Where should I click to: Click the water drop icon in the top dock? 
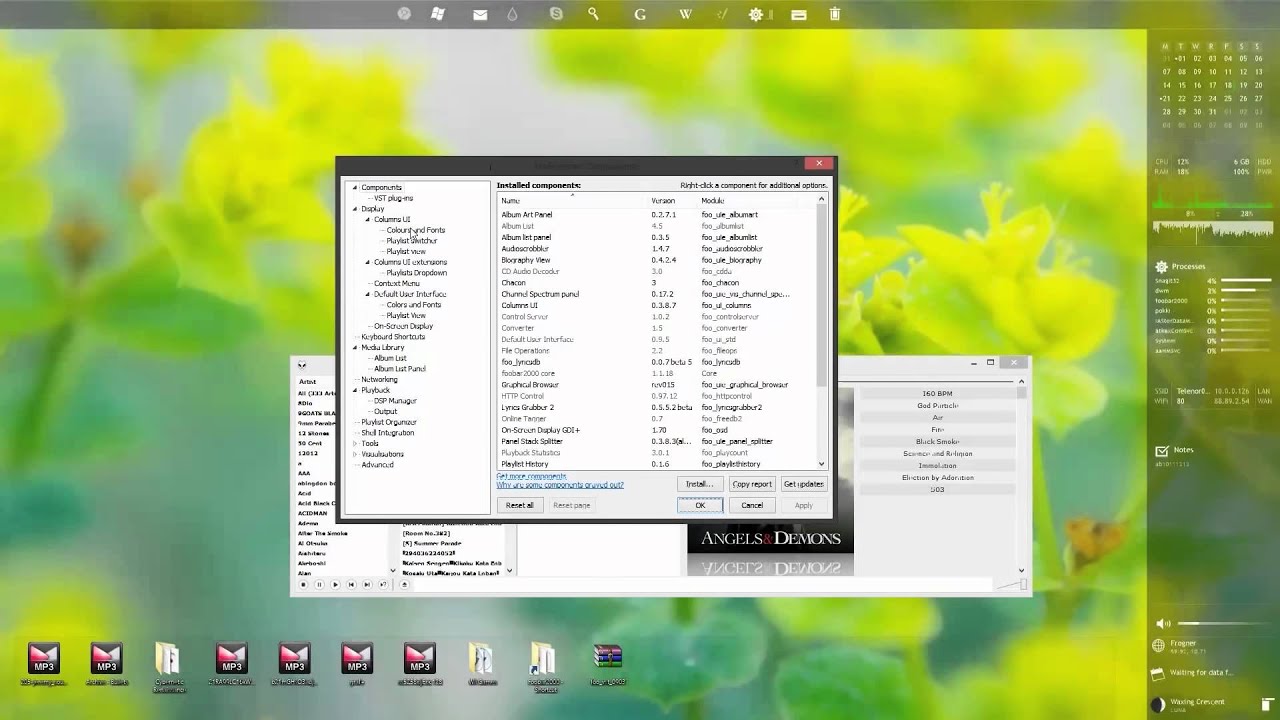point(513,14)
